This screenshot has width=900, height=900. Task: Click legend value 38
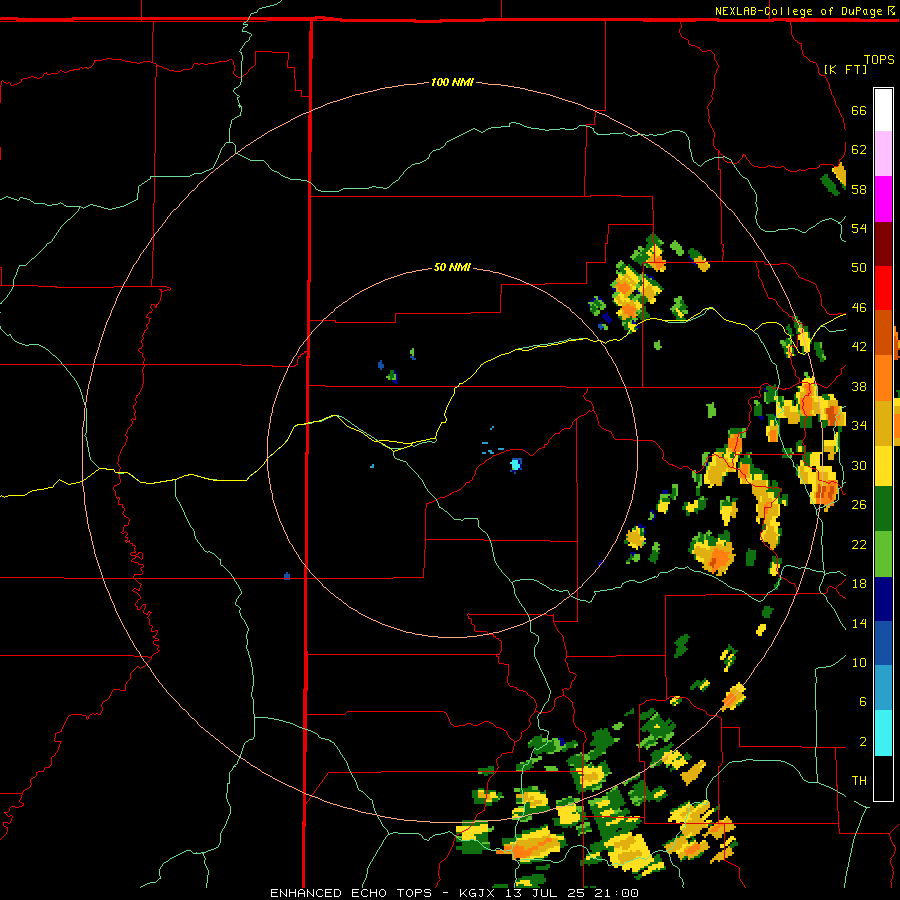(859, 386)
